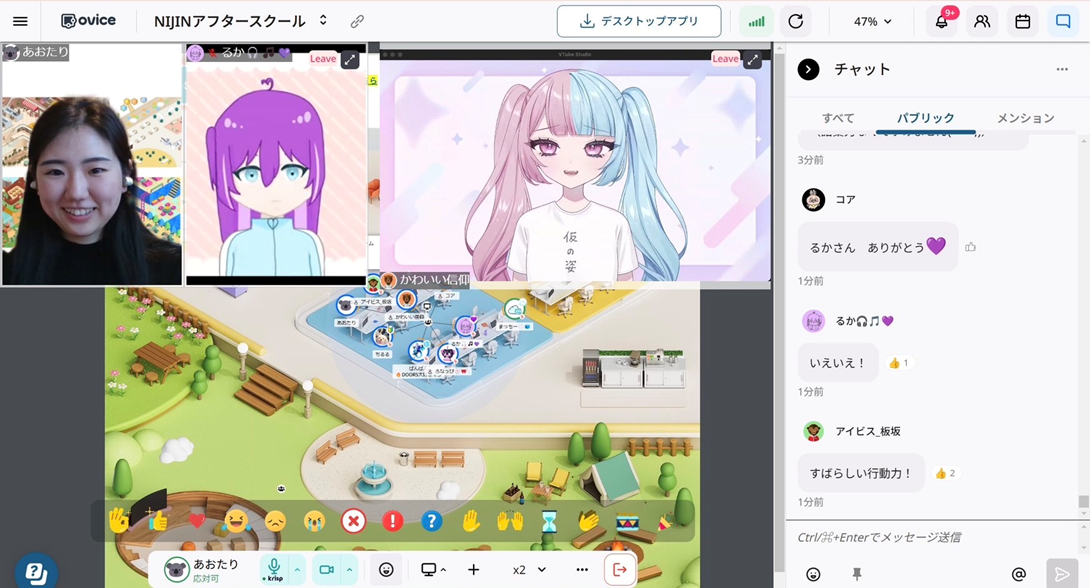Open the calendar icon in header

tap(1022, 21)
